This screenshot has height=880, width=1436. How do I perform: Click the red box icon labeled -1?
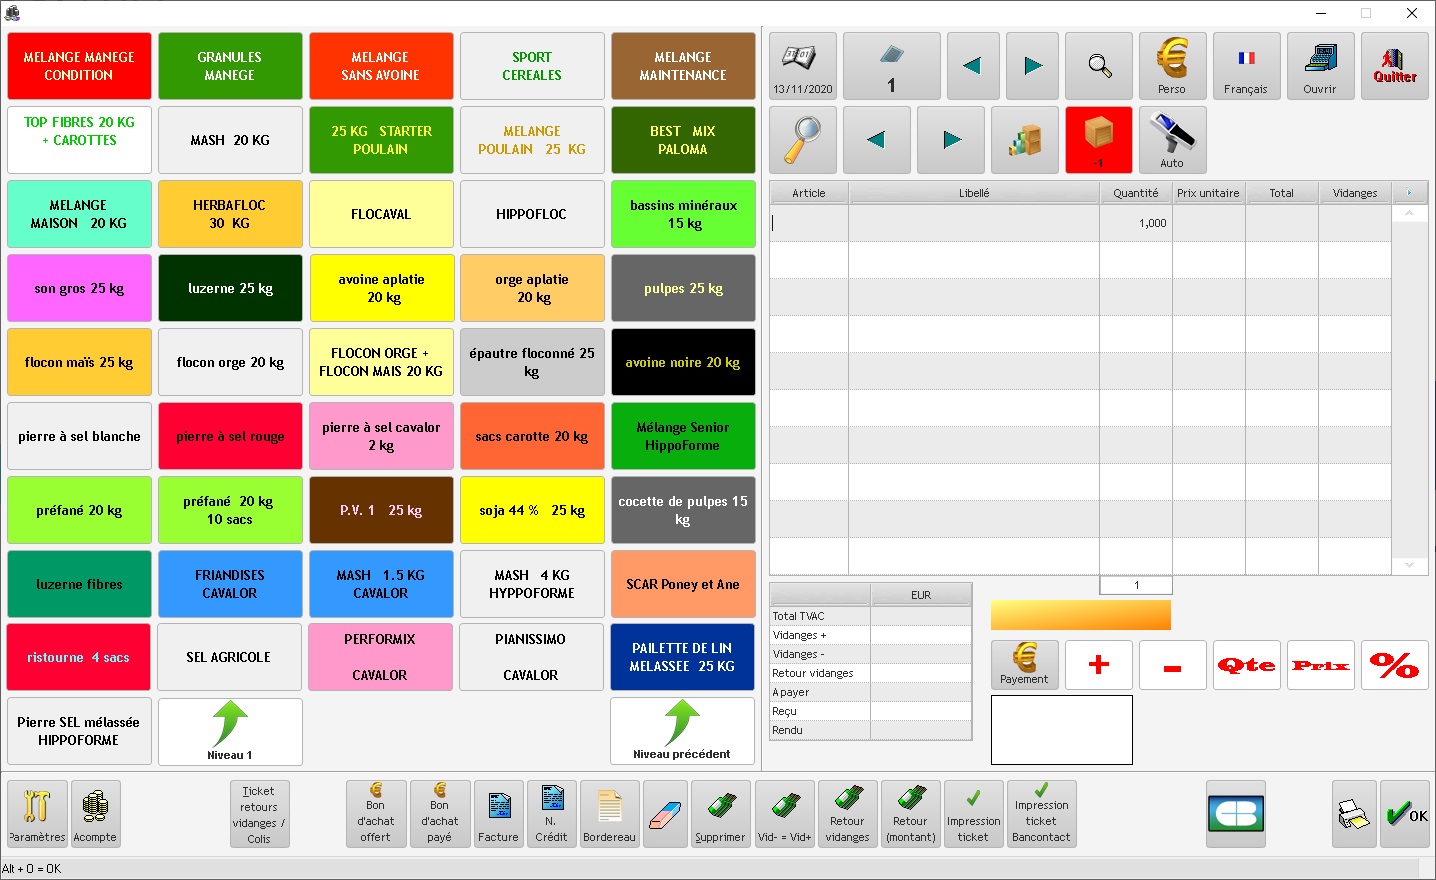point(1099,140)
